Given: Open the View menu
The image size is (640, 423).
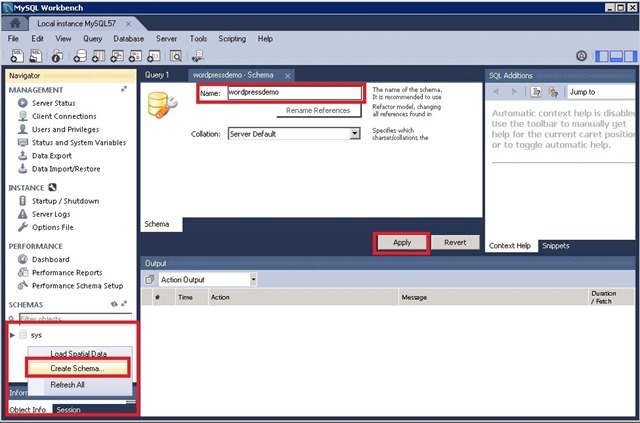Looking at the screenshot, I should tap(63, 38).
